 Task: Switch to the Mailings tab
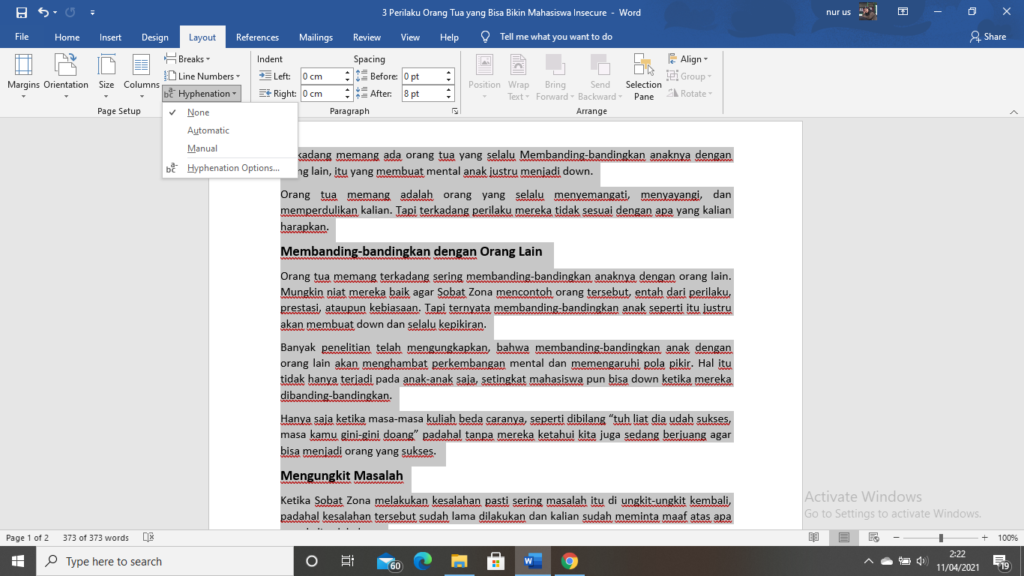tap(315, 37)
